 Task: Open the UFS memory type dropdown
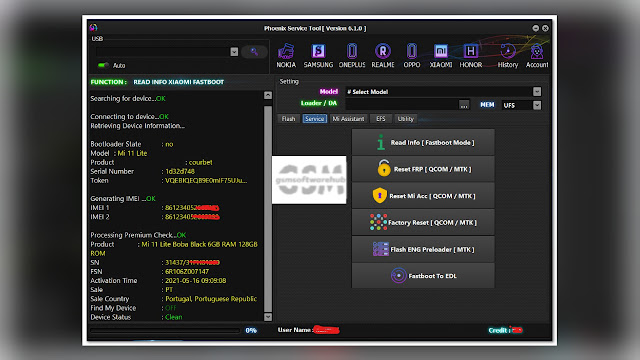tap(537, 105)
